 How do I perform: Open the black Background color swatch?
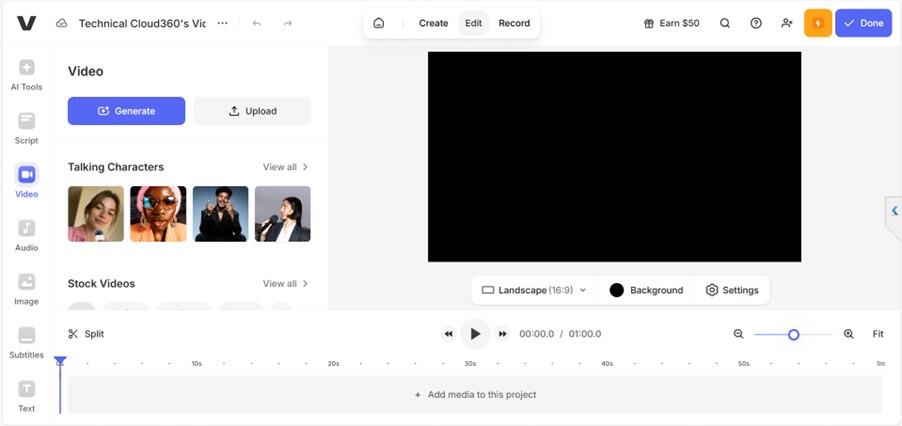[x=617, y=290]
